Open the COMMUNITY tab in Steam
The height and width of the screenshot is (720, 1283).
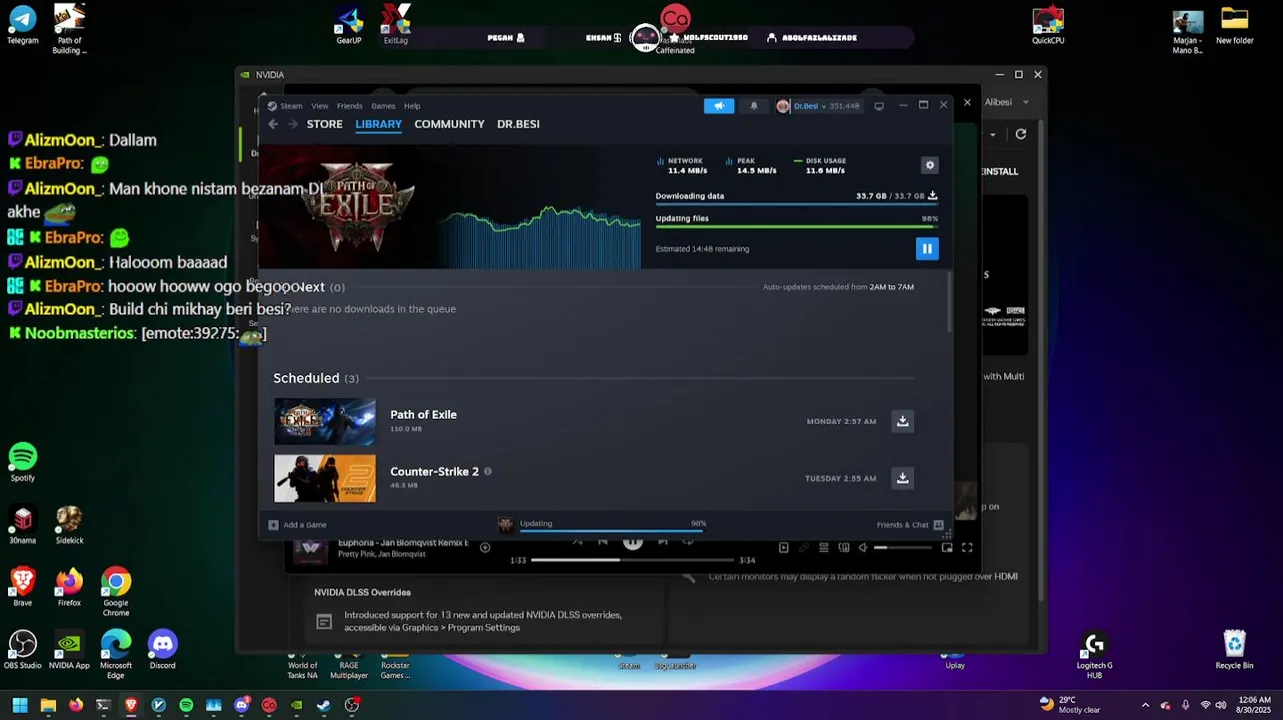(x=449, y=124)
